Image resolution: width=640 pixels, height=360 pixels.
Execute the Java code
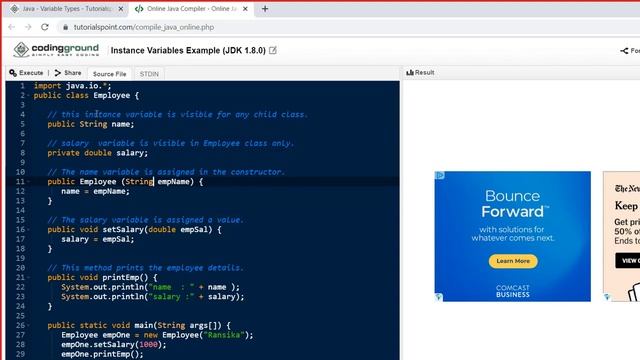pyautogui.click(x=26, y=73)
